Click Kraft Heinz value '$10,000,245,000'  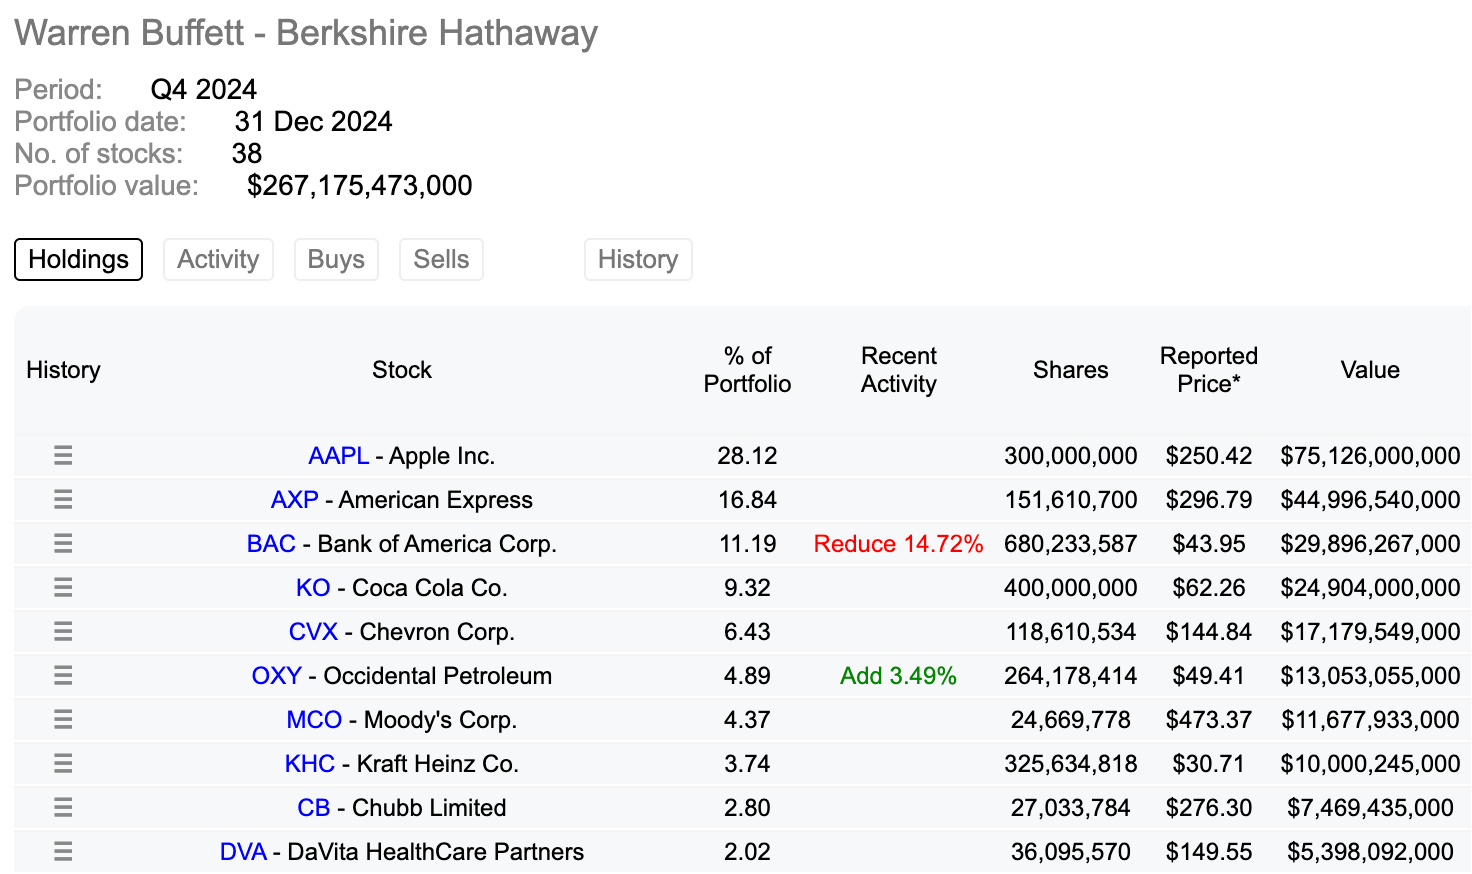1370,764
